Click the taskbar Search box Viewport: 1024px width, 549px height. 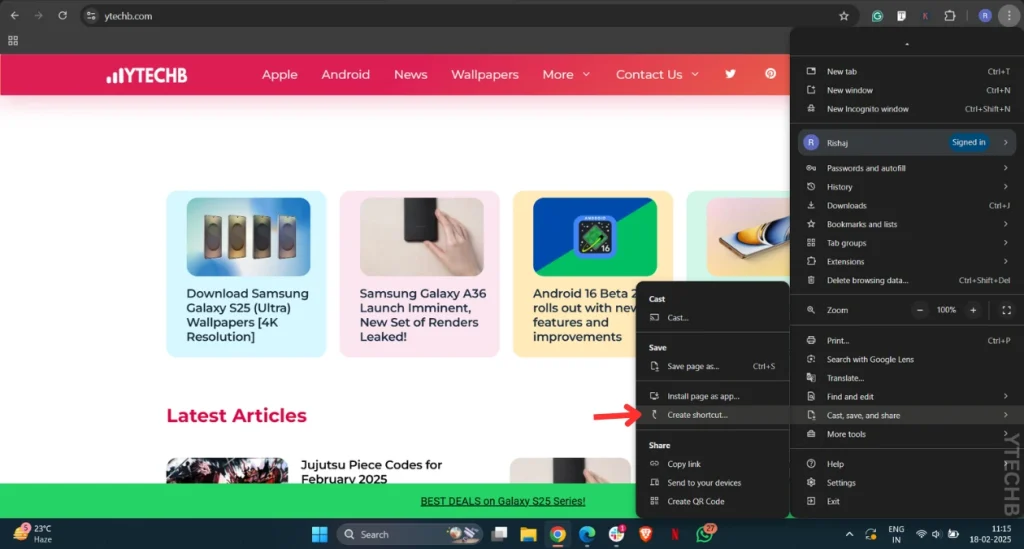tap(410, 535)
